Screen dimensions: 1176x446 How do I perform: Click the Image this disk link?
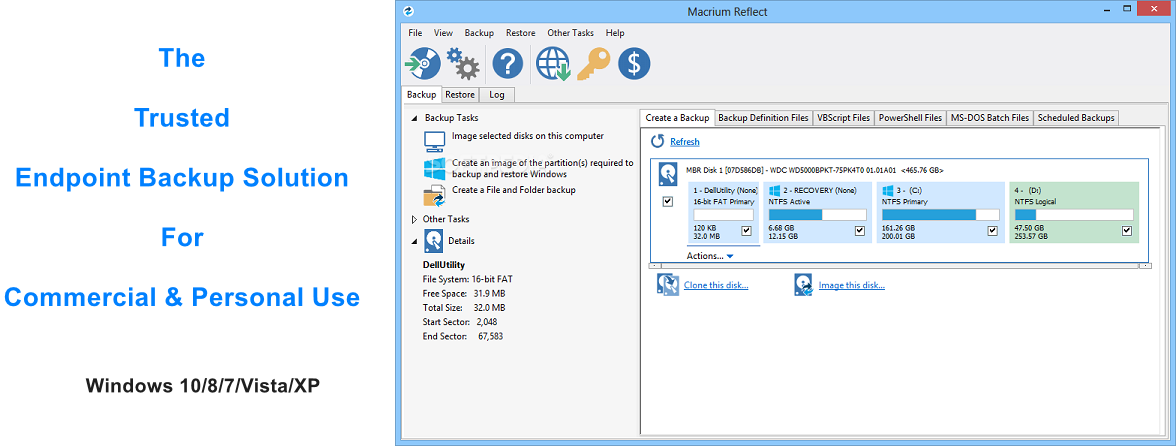tap(853, 286)
